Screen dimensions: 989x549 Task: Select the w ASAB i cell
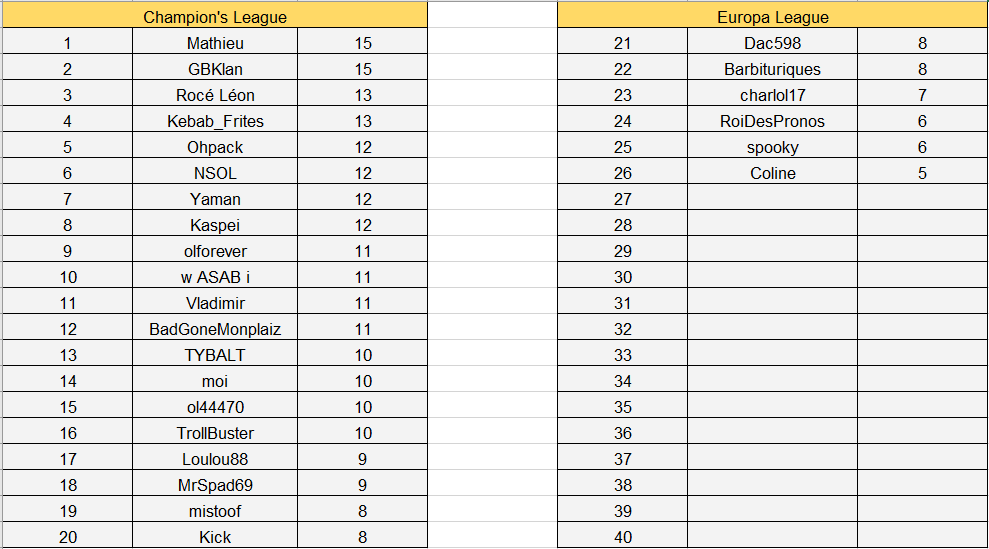tap(215, 277)
